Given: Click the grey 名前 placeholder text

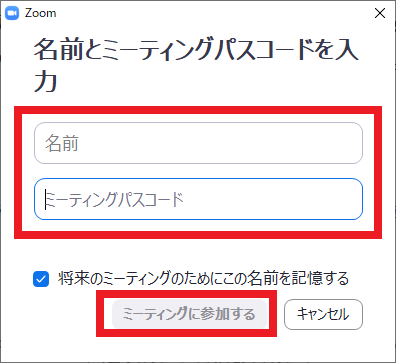Looking at the screenshot, I should [62, 143].
